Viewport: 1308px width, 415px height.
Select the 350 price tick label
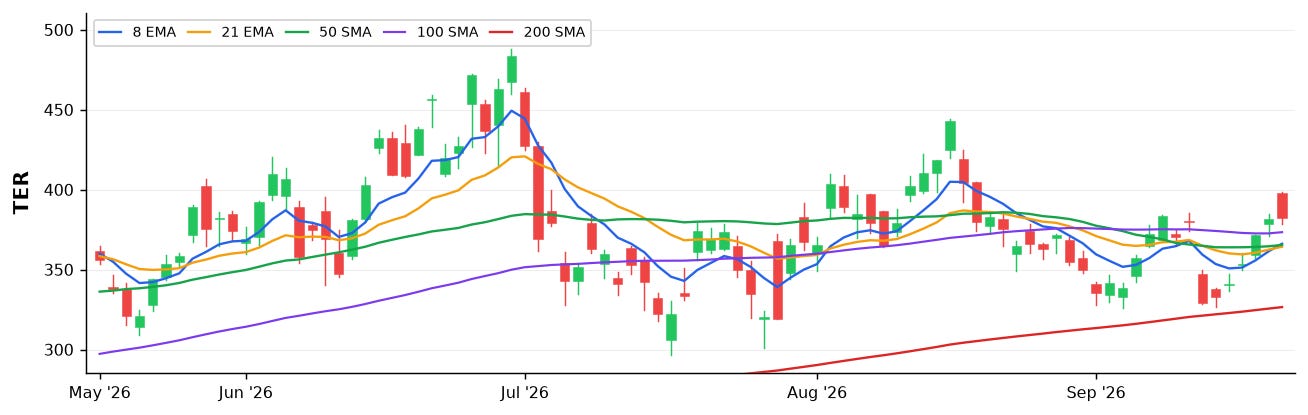(61, 271)
